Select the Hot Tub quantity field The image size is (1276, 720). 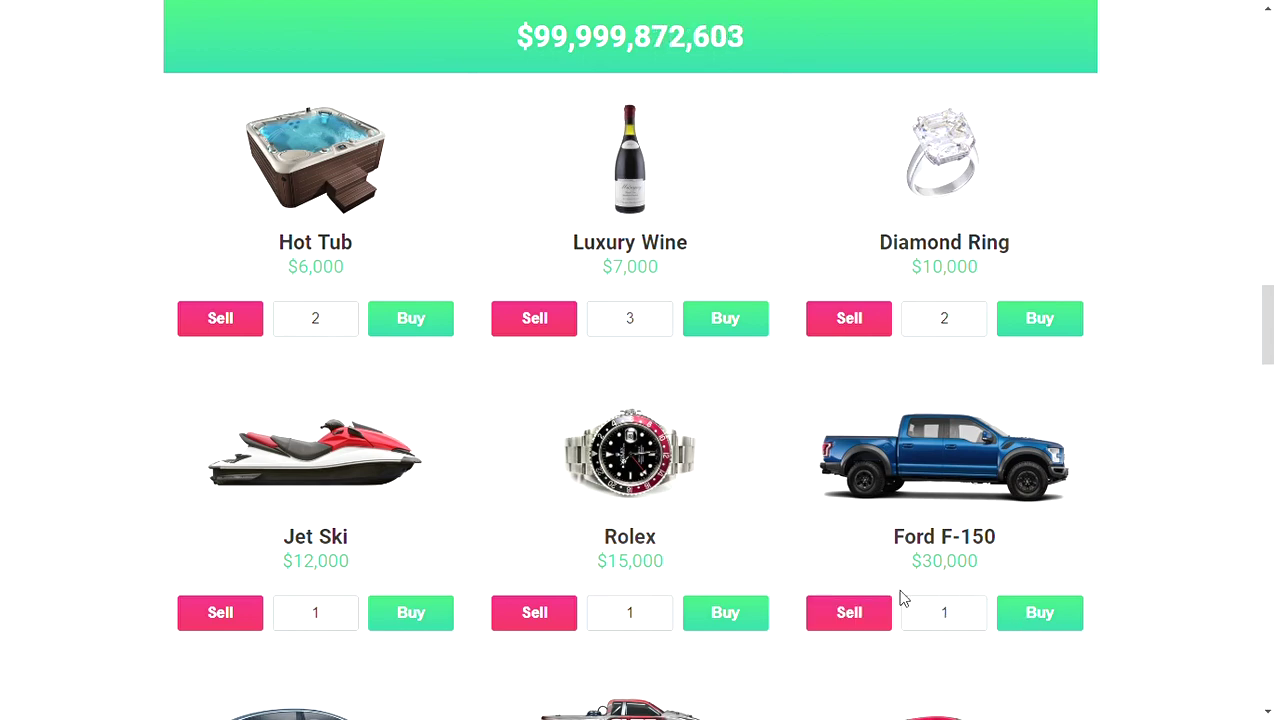(316, 319)
